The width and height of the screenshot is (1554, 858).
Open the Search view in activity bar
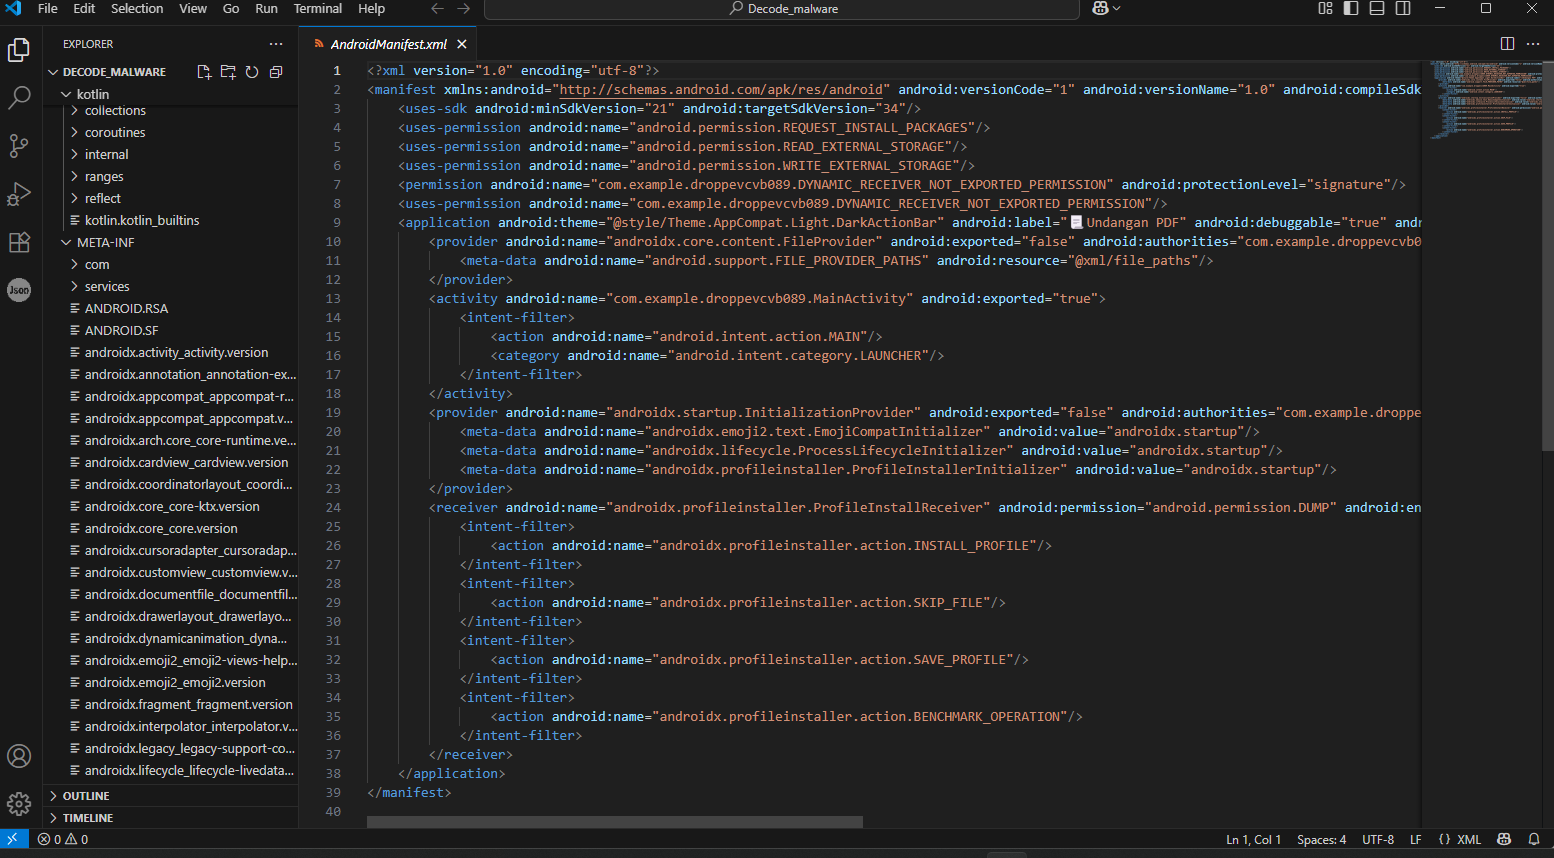[19, 97]
